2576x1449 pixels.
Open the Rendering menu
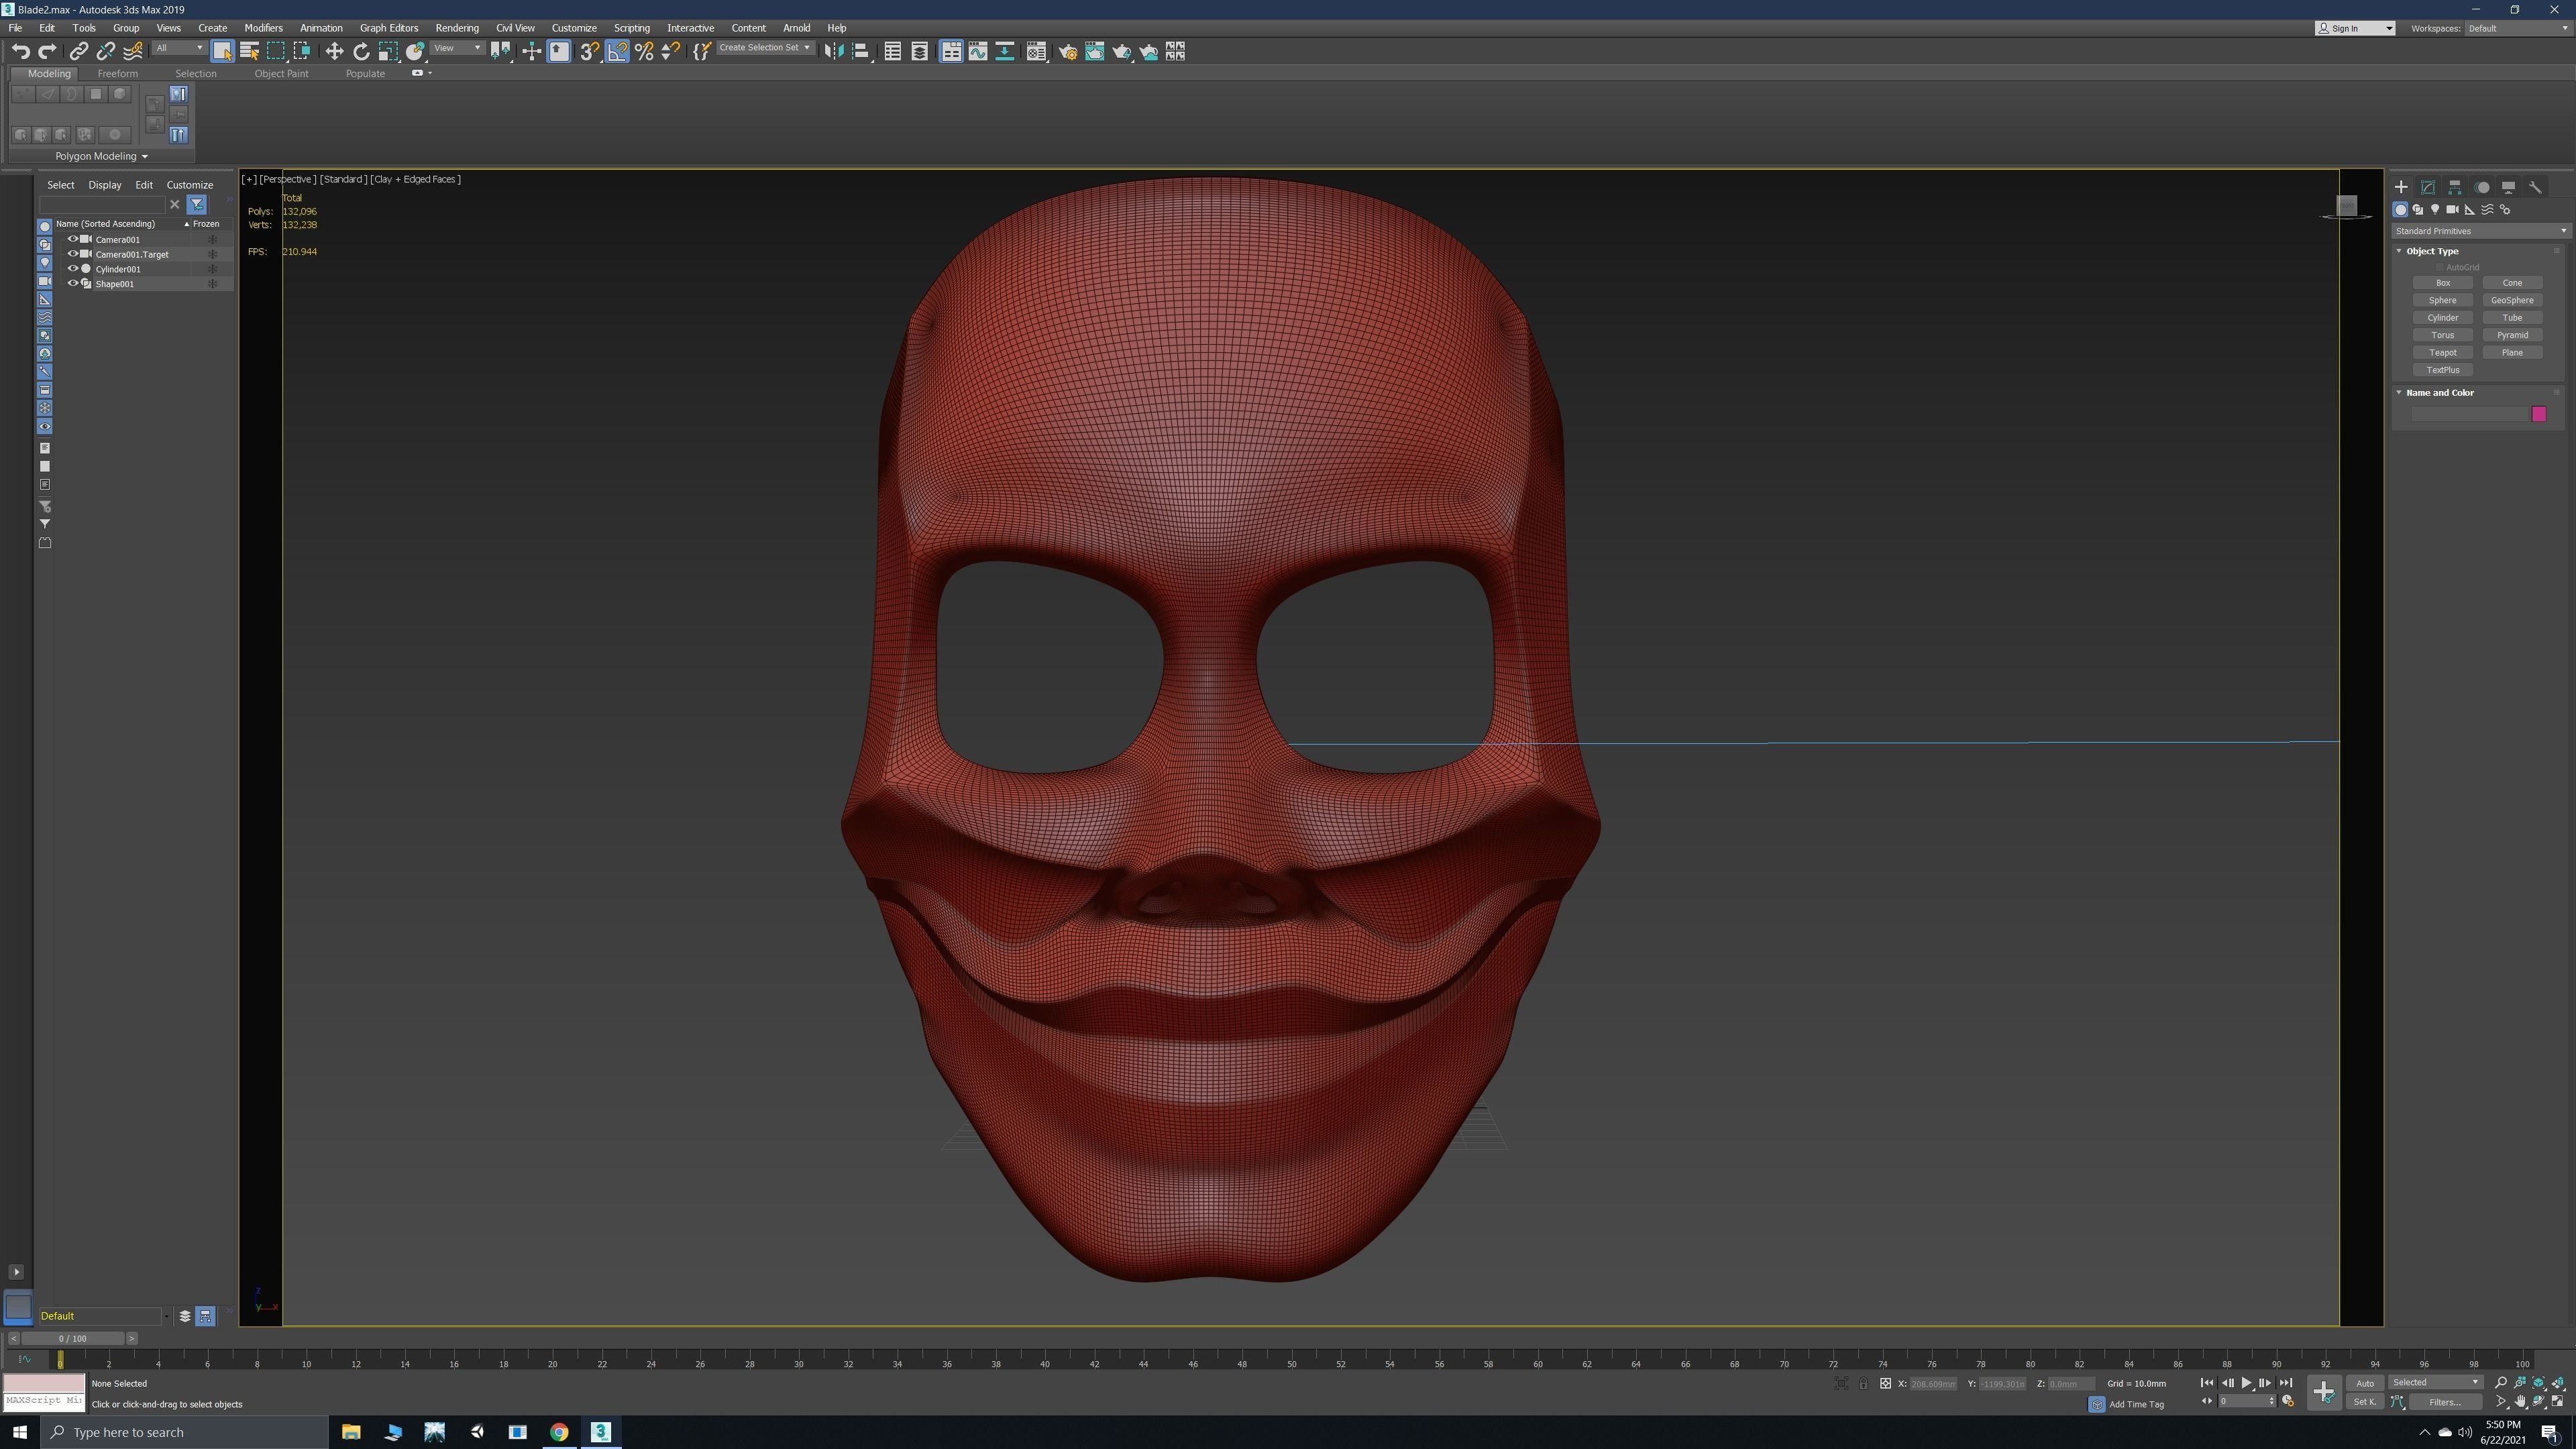457,28
